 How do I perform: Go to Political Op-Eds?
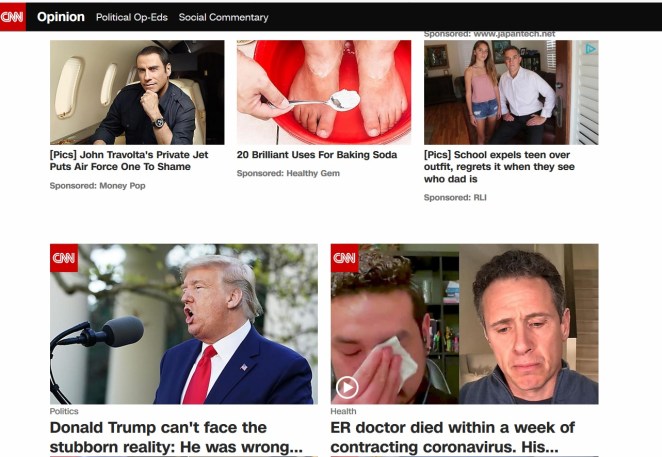click(x=132, y=17)
